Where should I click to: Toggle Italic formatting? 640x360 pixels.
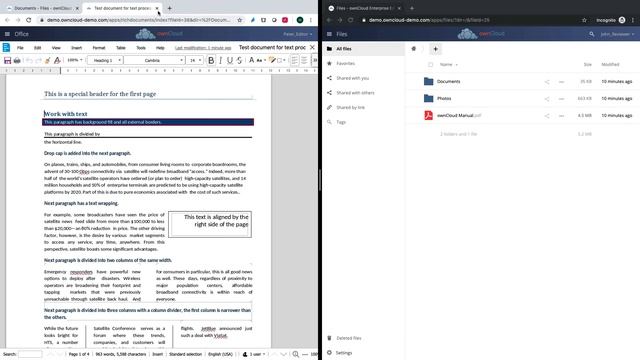coord(220,60)
